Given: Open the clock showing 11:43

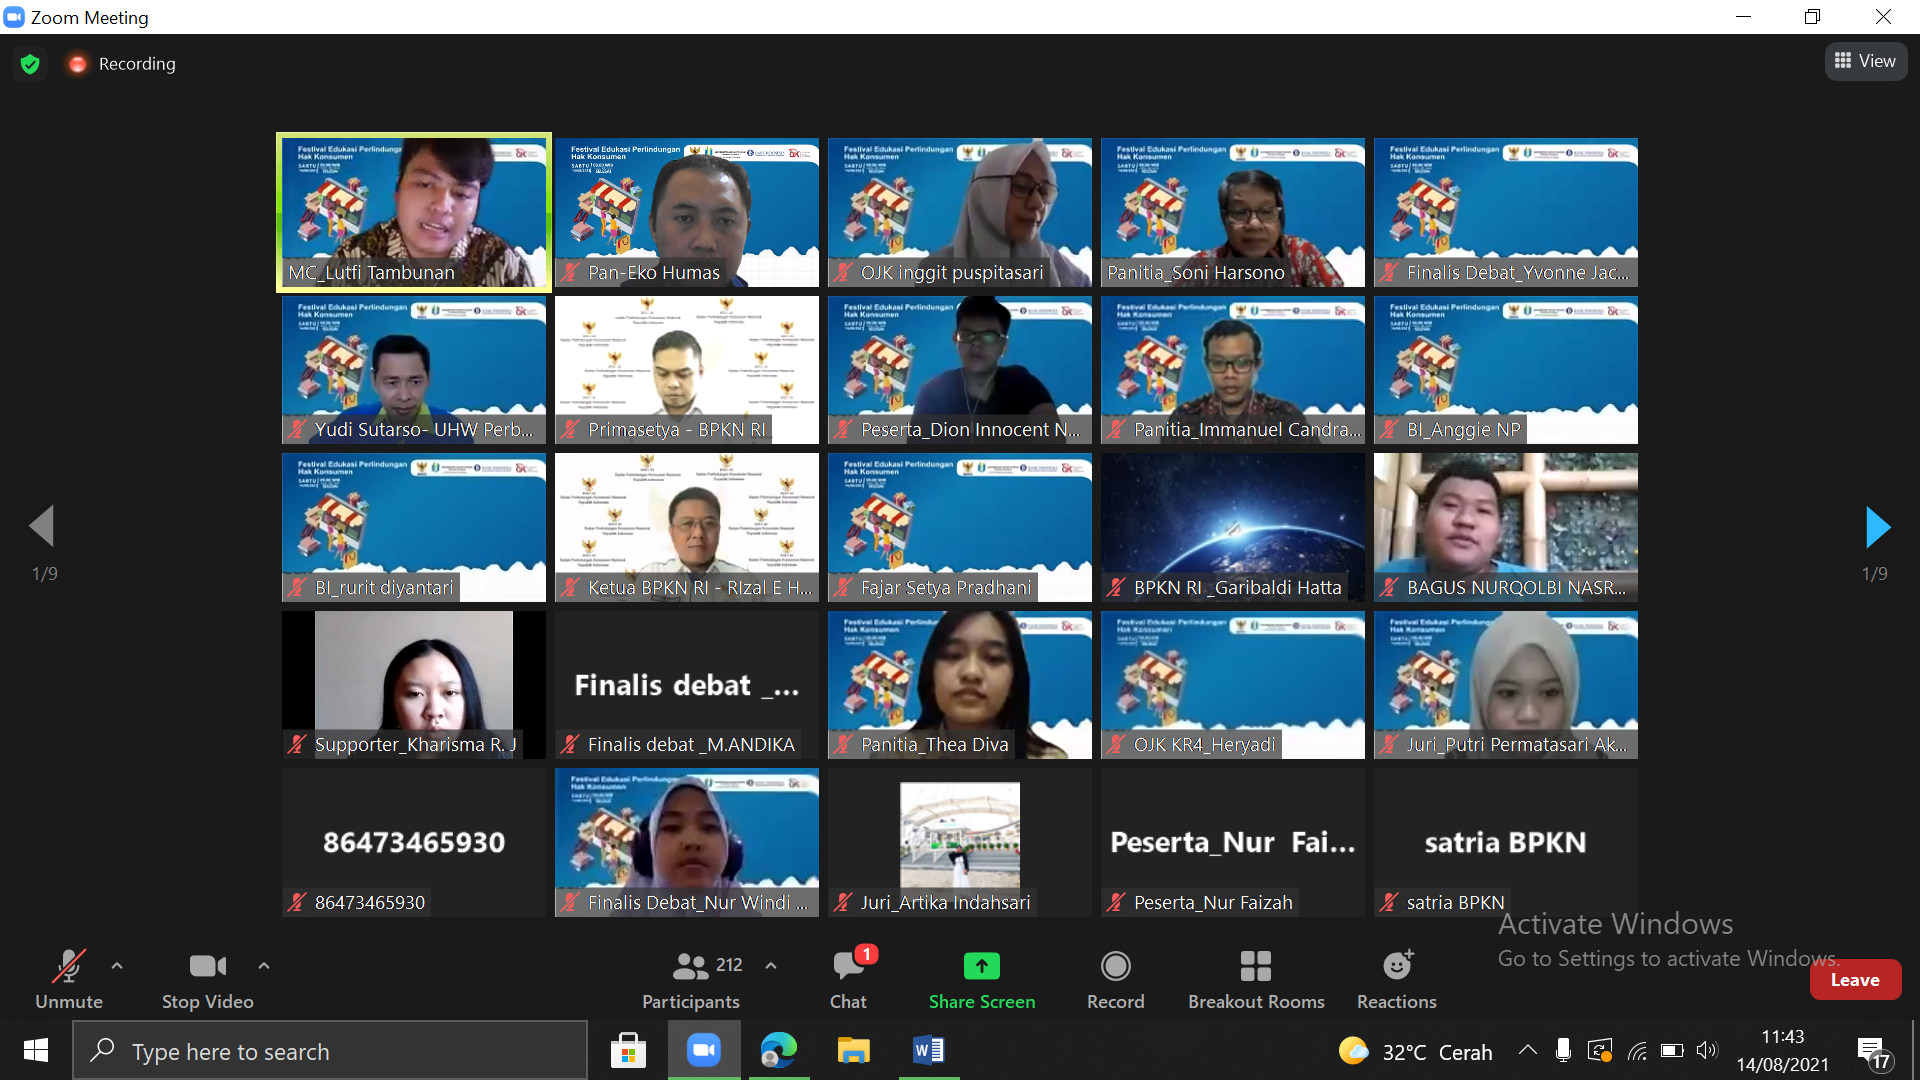Looking at the screenshot, I should [1782, 1050].
